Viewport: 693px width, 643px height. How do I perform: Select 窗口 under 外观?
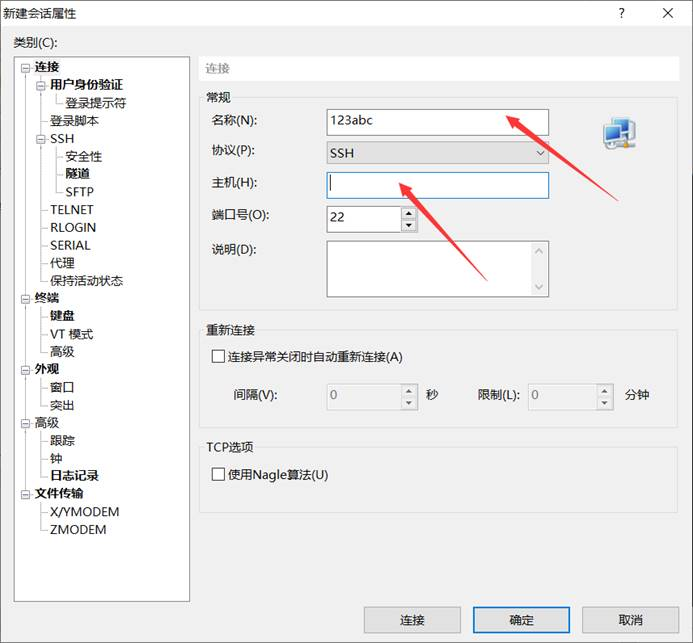(62, 387)
